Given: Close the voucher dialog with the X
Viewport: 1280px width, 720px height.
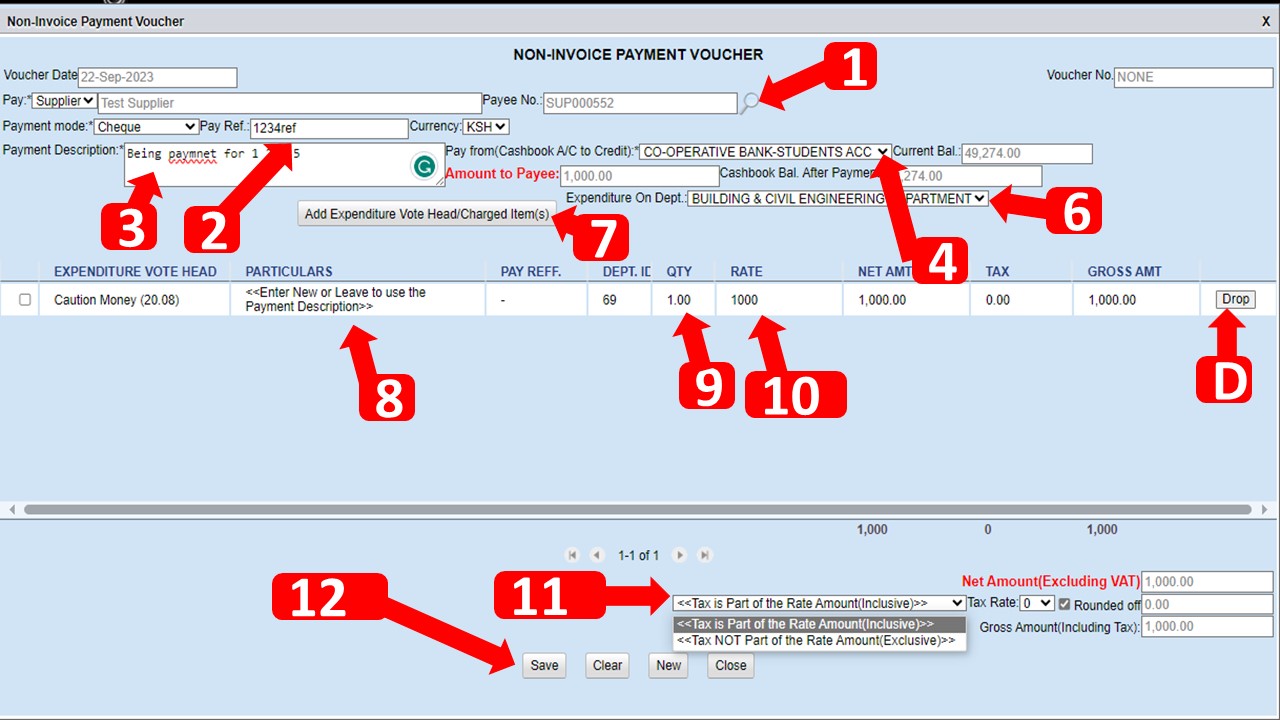Looking at the screenshot, I should [x=1266, y=21].
